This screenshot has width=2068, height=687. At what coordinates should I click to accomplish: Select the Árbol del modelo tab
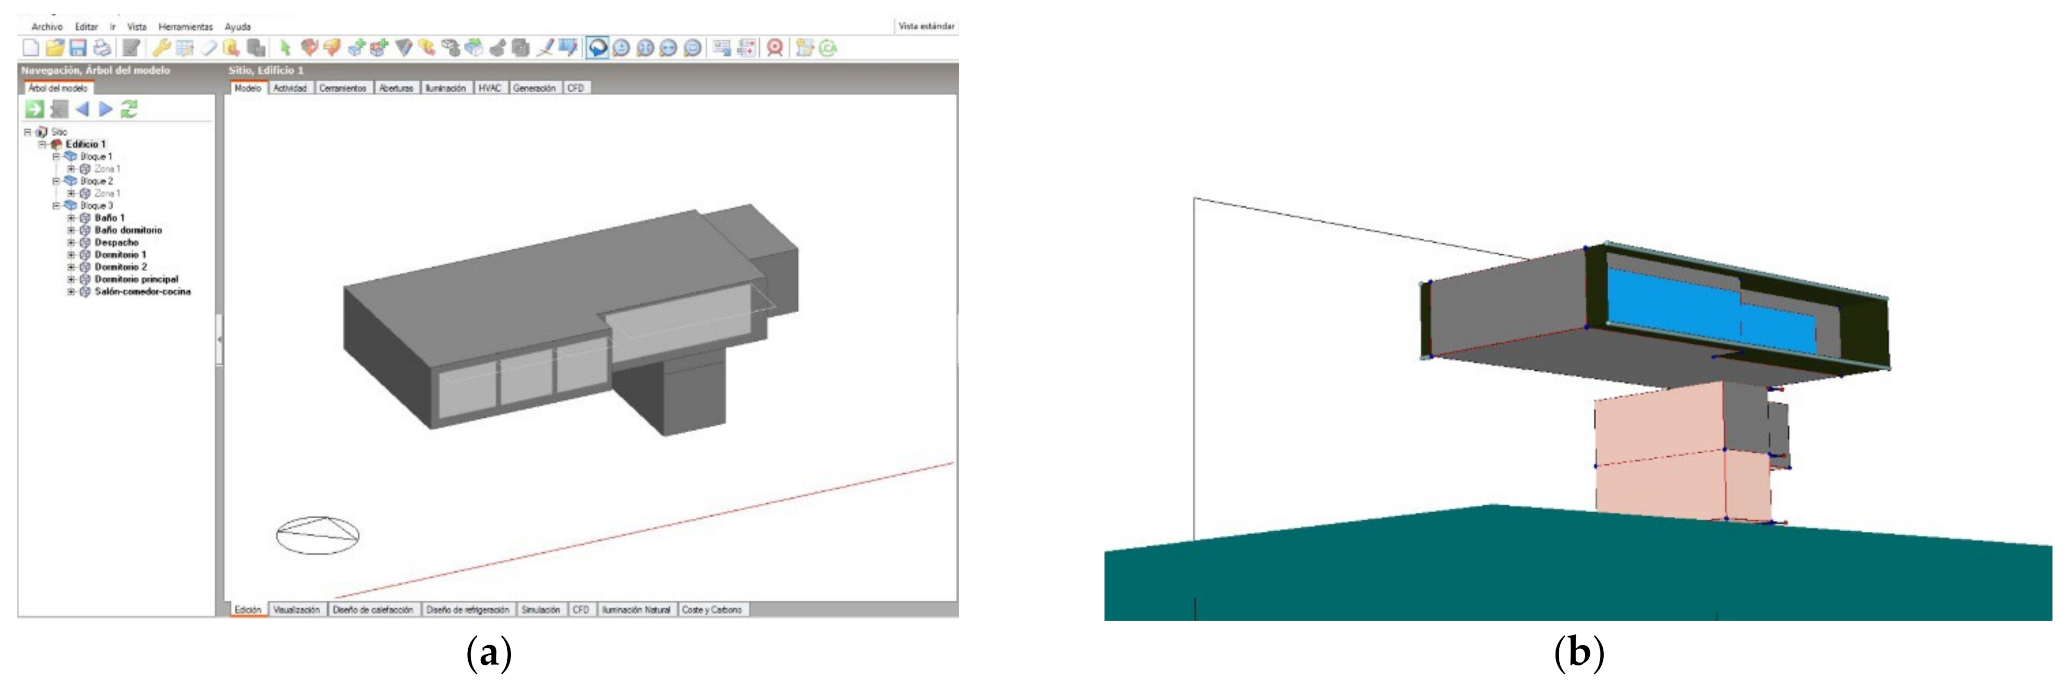(x=58, y=88)
